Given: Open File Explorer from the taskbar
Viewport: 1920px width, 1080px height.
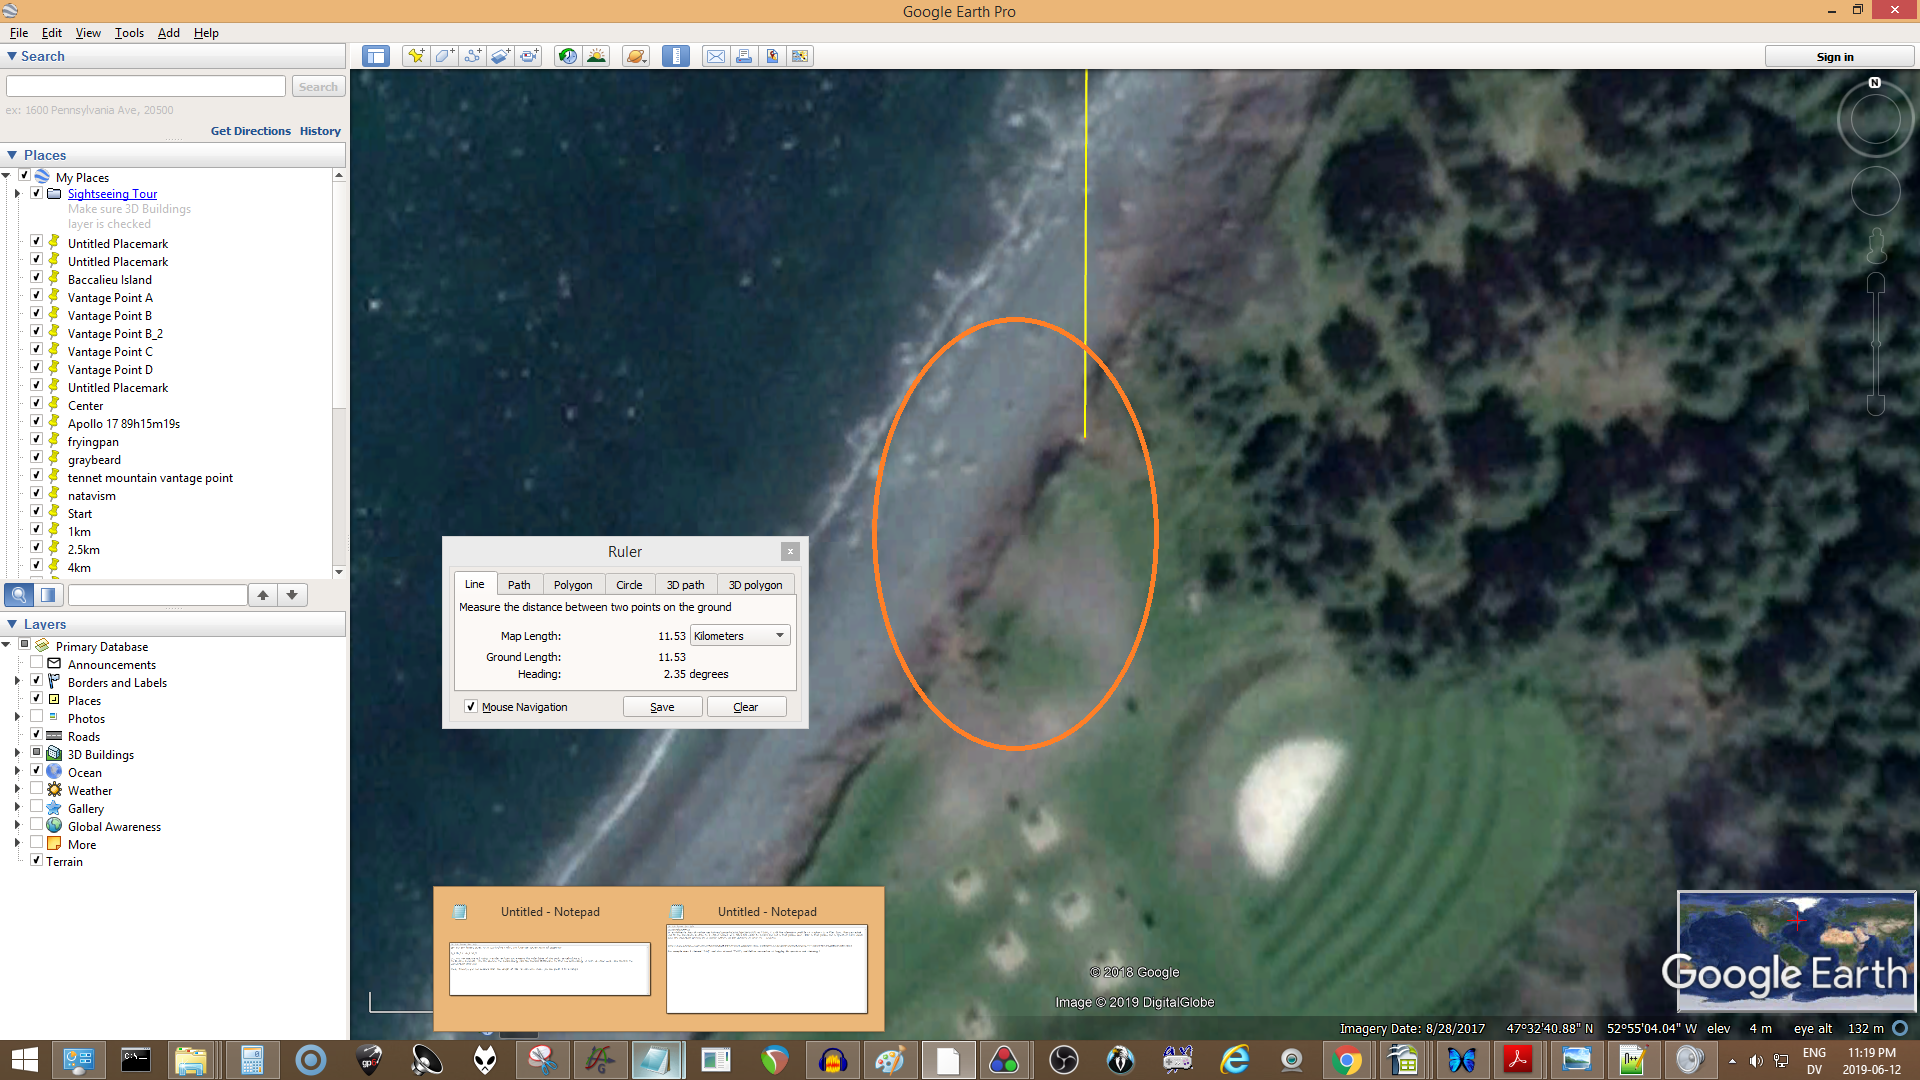Looking at the screenshot, I should [190, 1060].
